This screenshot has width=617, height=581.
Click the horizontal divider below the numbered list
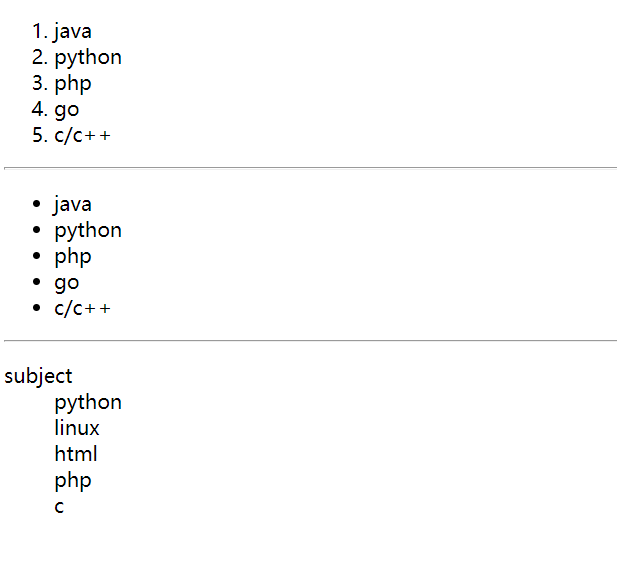(x=310, y=168)
